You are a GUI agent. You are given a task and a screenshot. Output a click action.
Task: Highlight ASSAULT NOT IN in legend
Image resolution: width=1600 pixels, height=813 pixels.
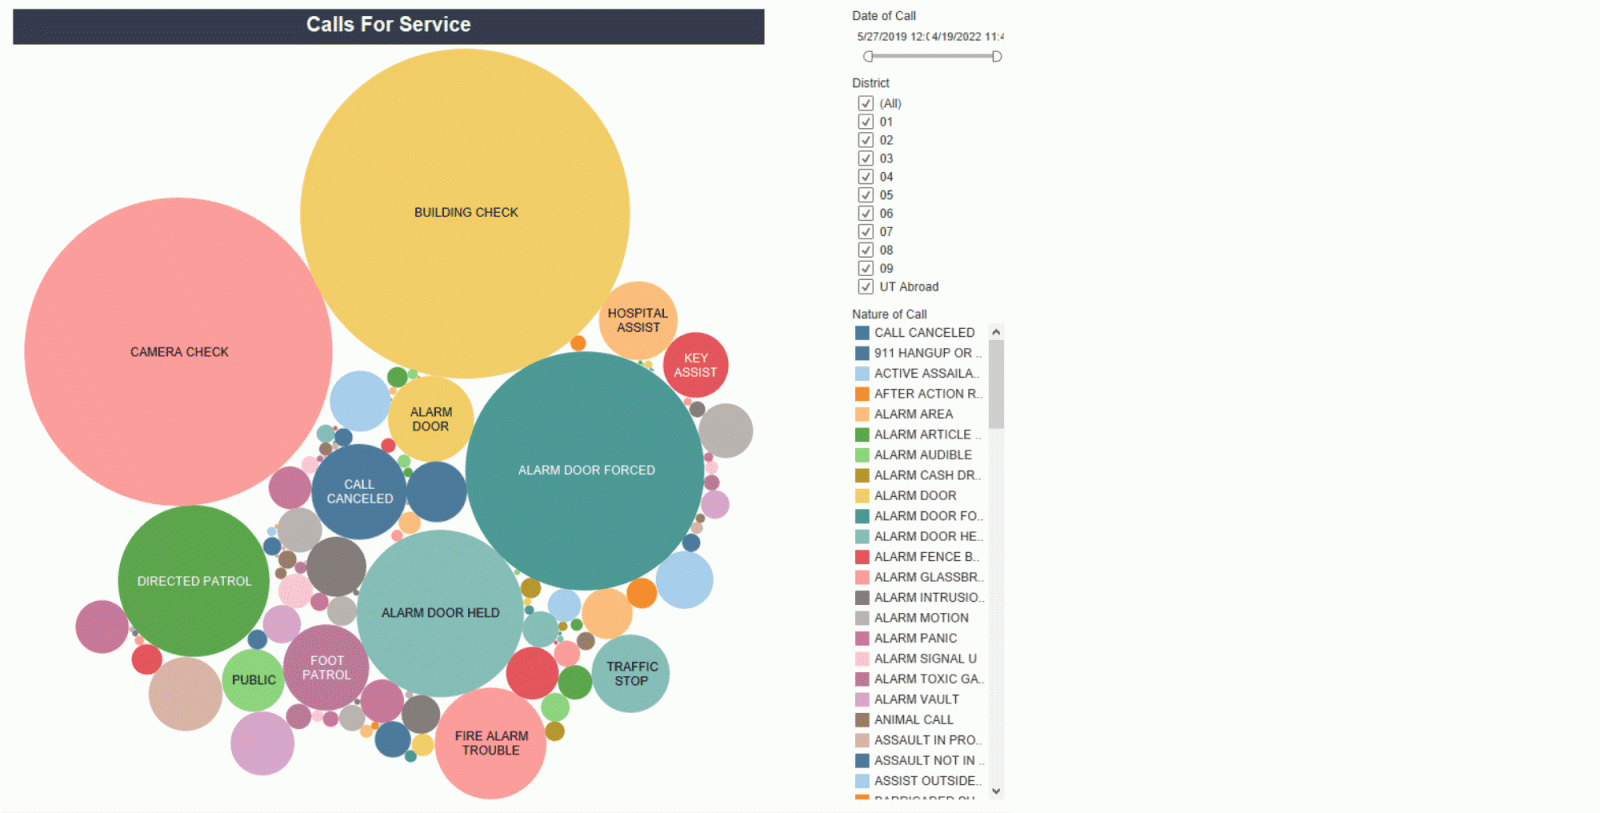pos(919,760)
